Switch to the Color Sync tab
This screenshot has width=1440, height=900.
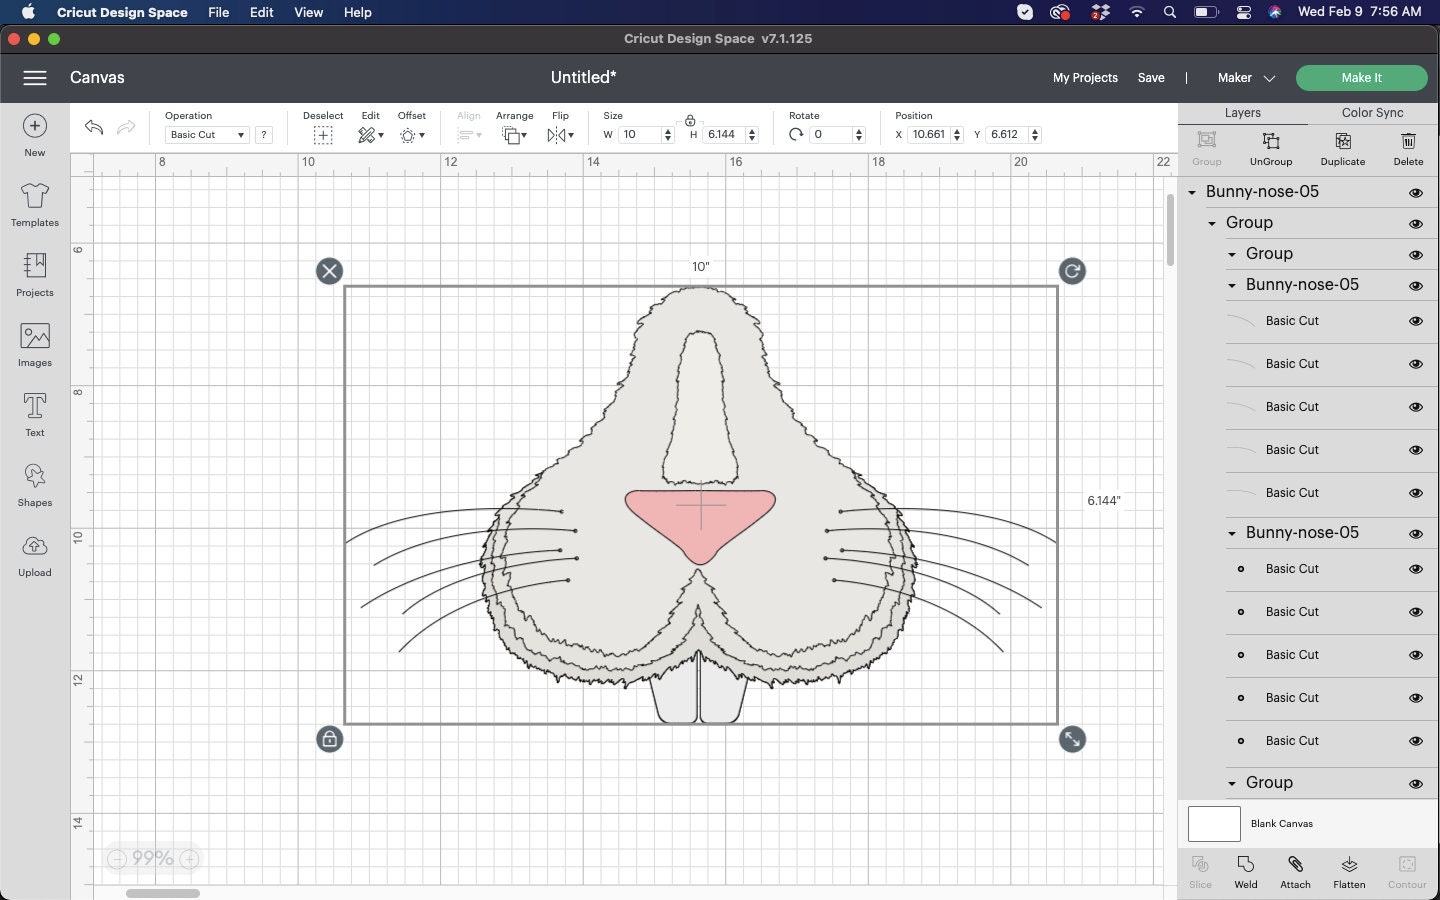[1372, 113]
